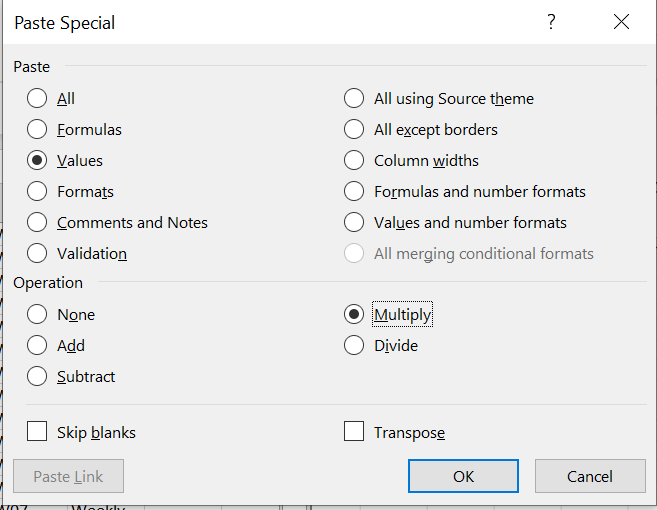Select Values and number formats

pyautogui.click(x=354, y=222)
